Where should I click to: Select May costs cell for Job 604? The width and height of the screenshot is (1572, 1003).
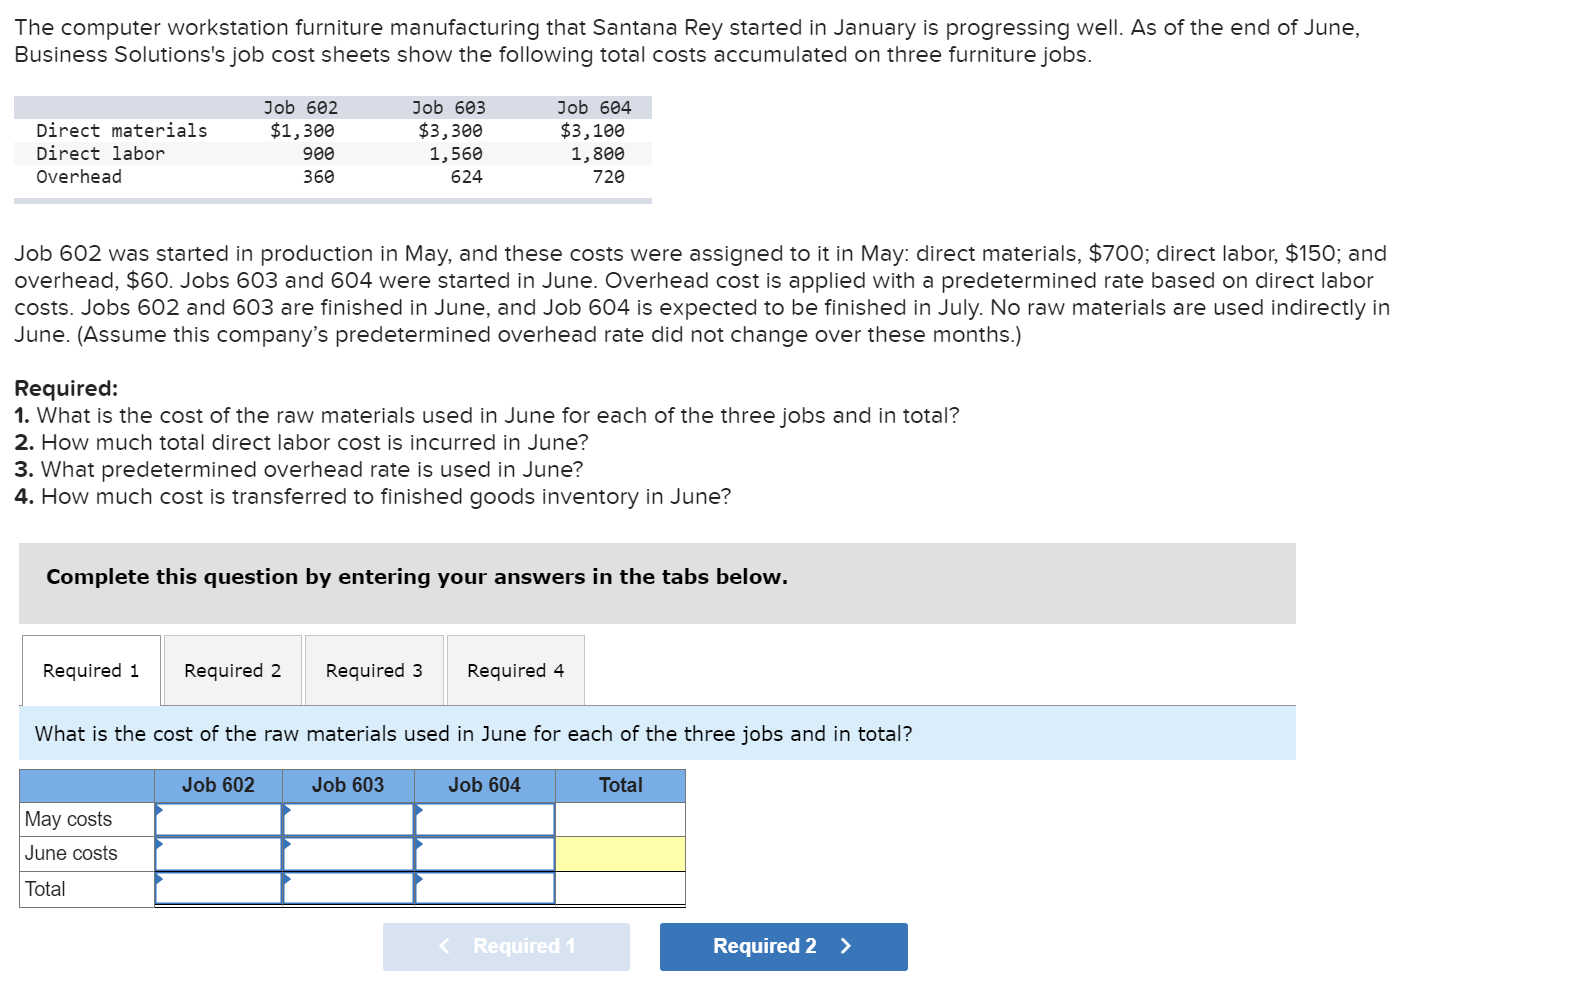pos(485,819)
